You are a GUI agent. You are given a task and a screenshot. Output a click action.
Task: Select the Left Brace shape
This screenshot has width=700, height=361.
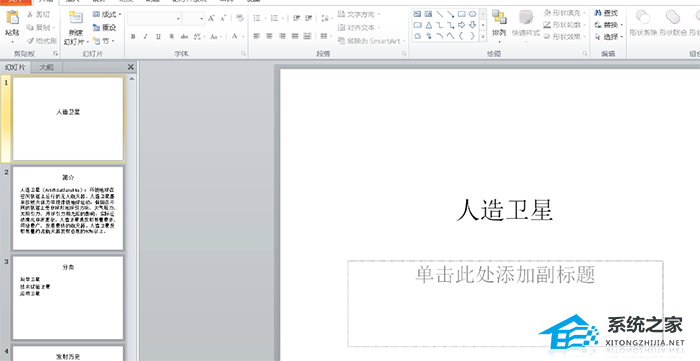462,36
